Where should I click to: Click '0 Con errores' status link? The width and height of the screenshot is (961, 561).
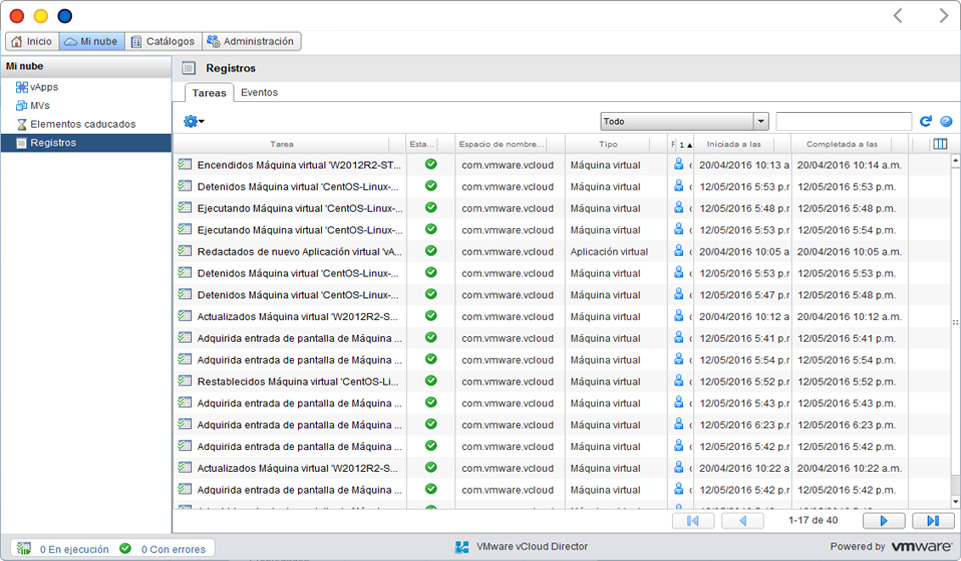[172, 549]
